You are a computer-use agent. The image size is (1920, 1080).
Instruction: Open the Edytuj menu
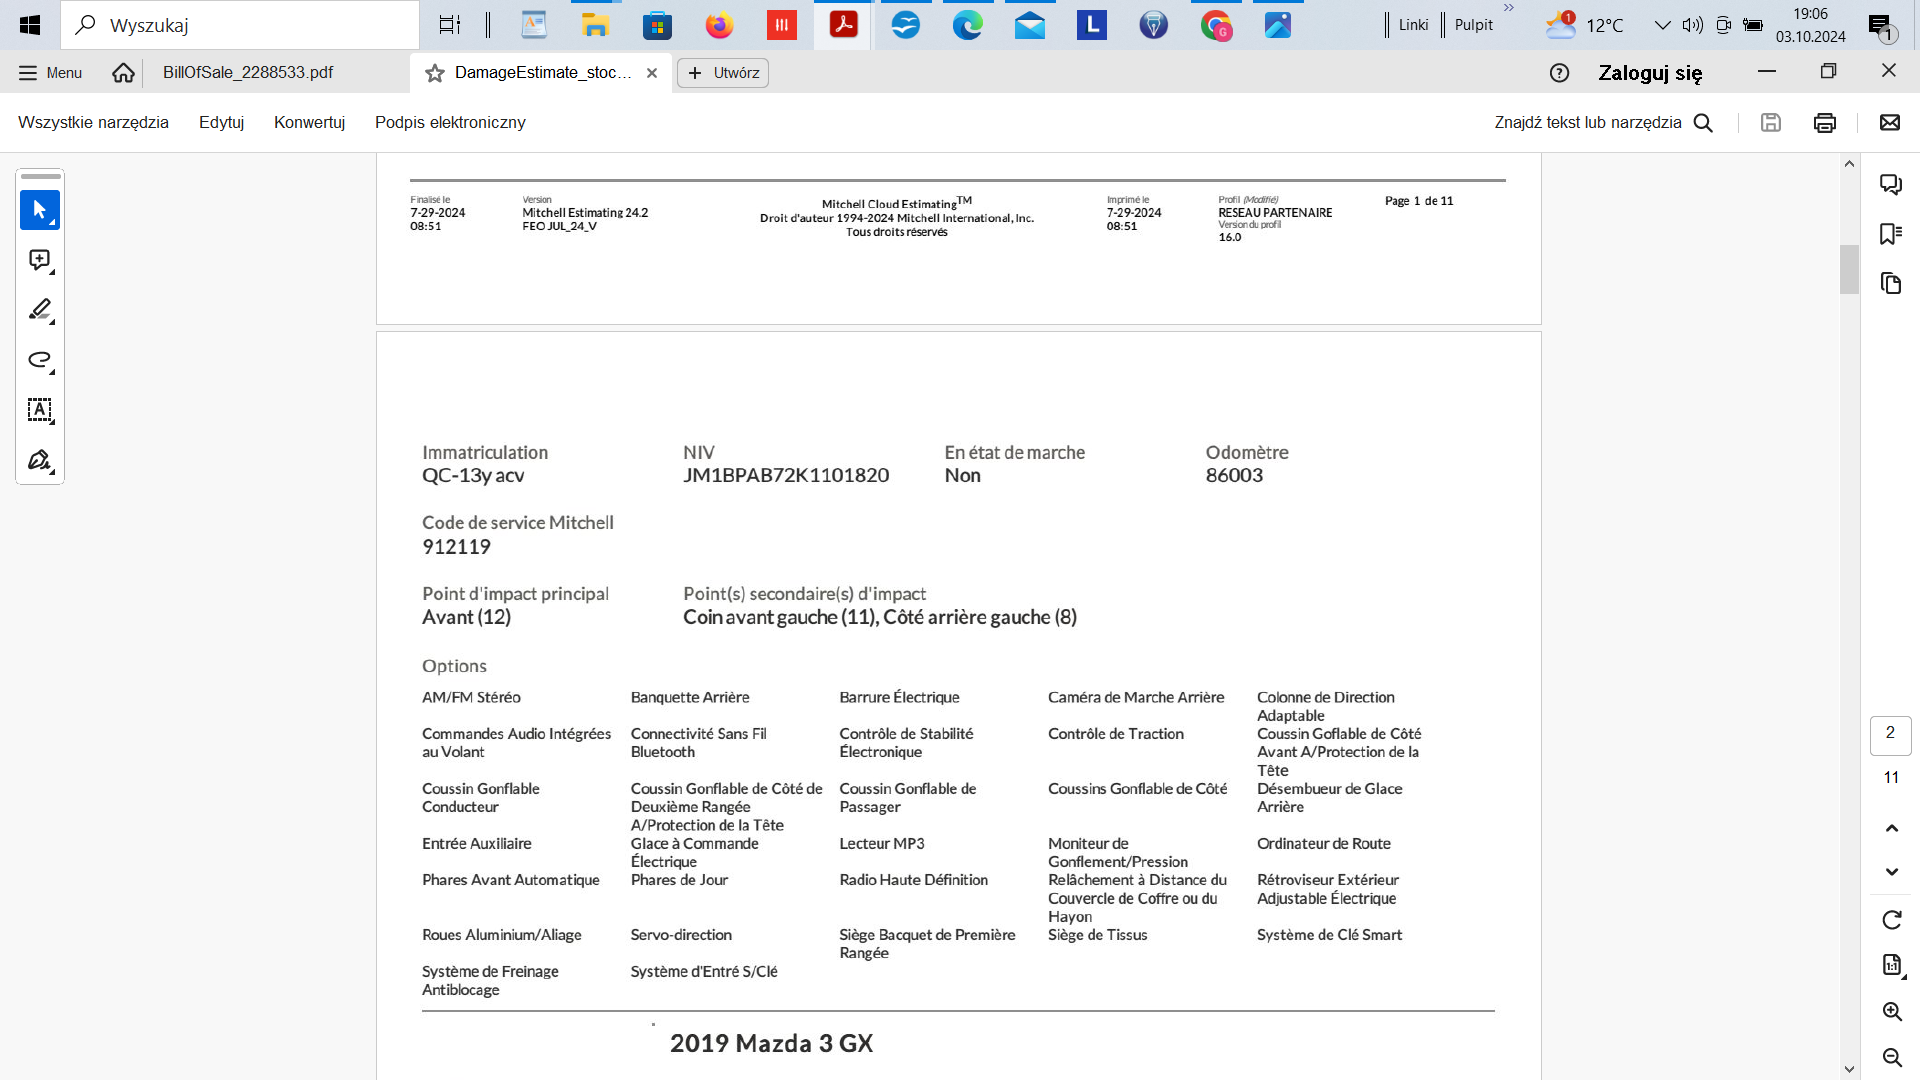(x=221, y=122)
